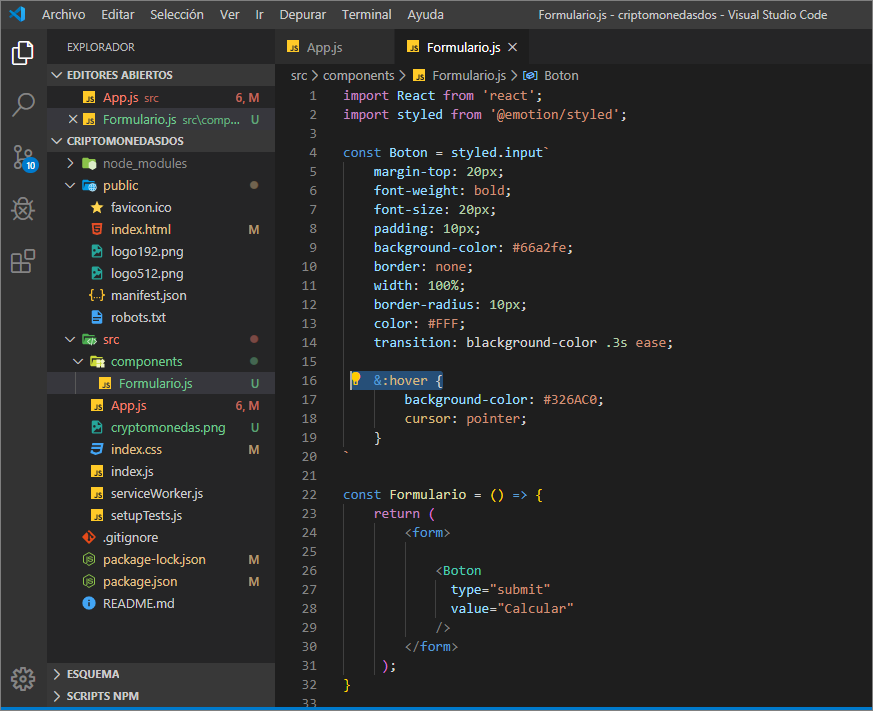
Task: Click Boton in the breadcrumb path
Action: [561, 75]
